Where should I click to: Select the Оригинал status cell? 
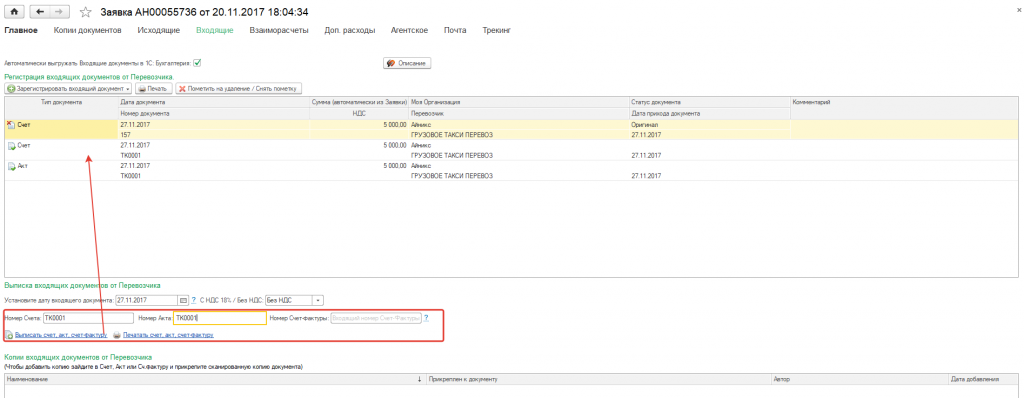click(x=709, y=124)
